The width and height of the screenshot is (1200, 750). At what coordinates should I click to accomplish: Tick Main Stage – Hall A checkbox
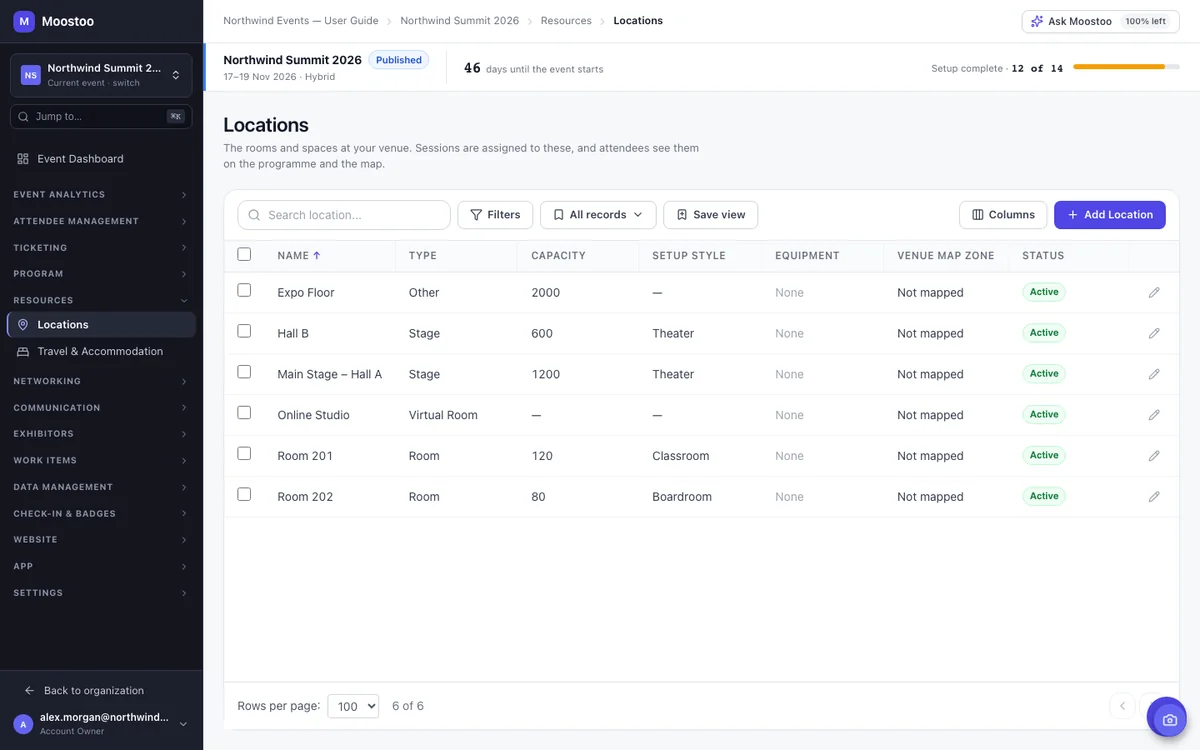point(244,372)
